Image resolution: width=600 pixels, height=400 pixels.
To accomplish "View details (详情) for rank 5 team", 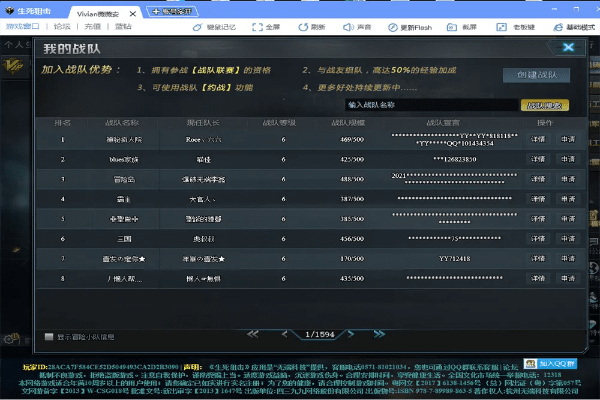I will pos(538,219).
